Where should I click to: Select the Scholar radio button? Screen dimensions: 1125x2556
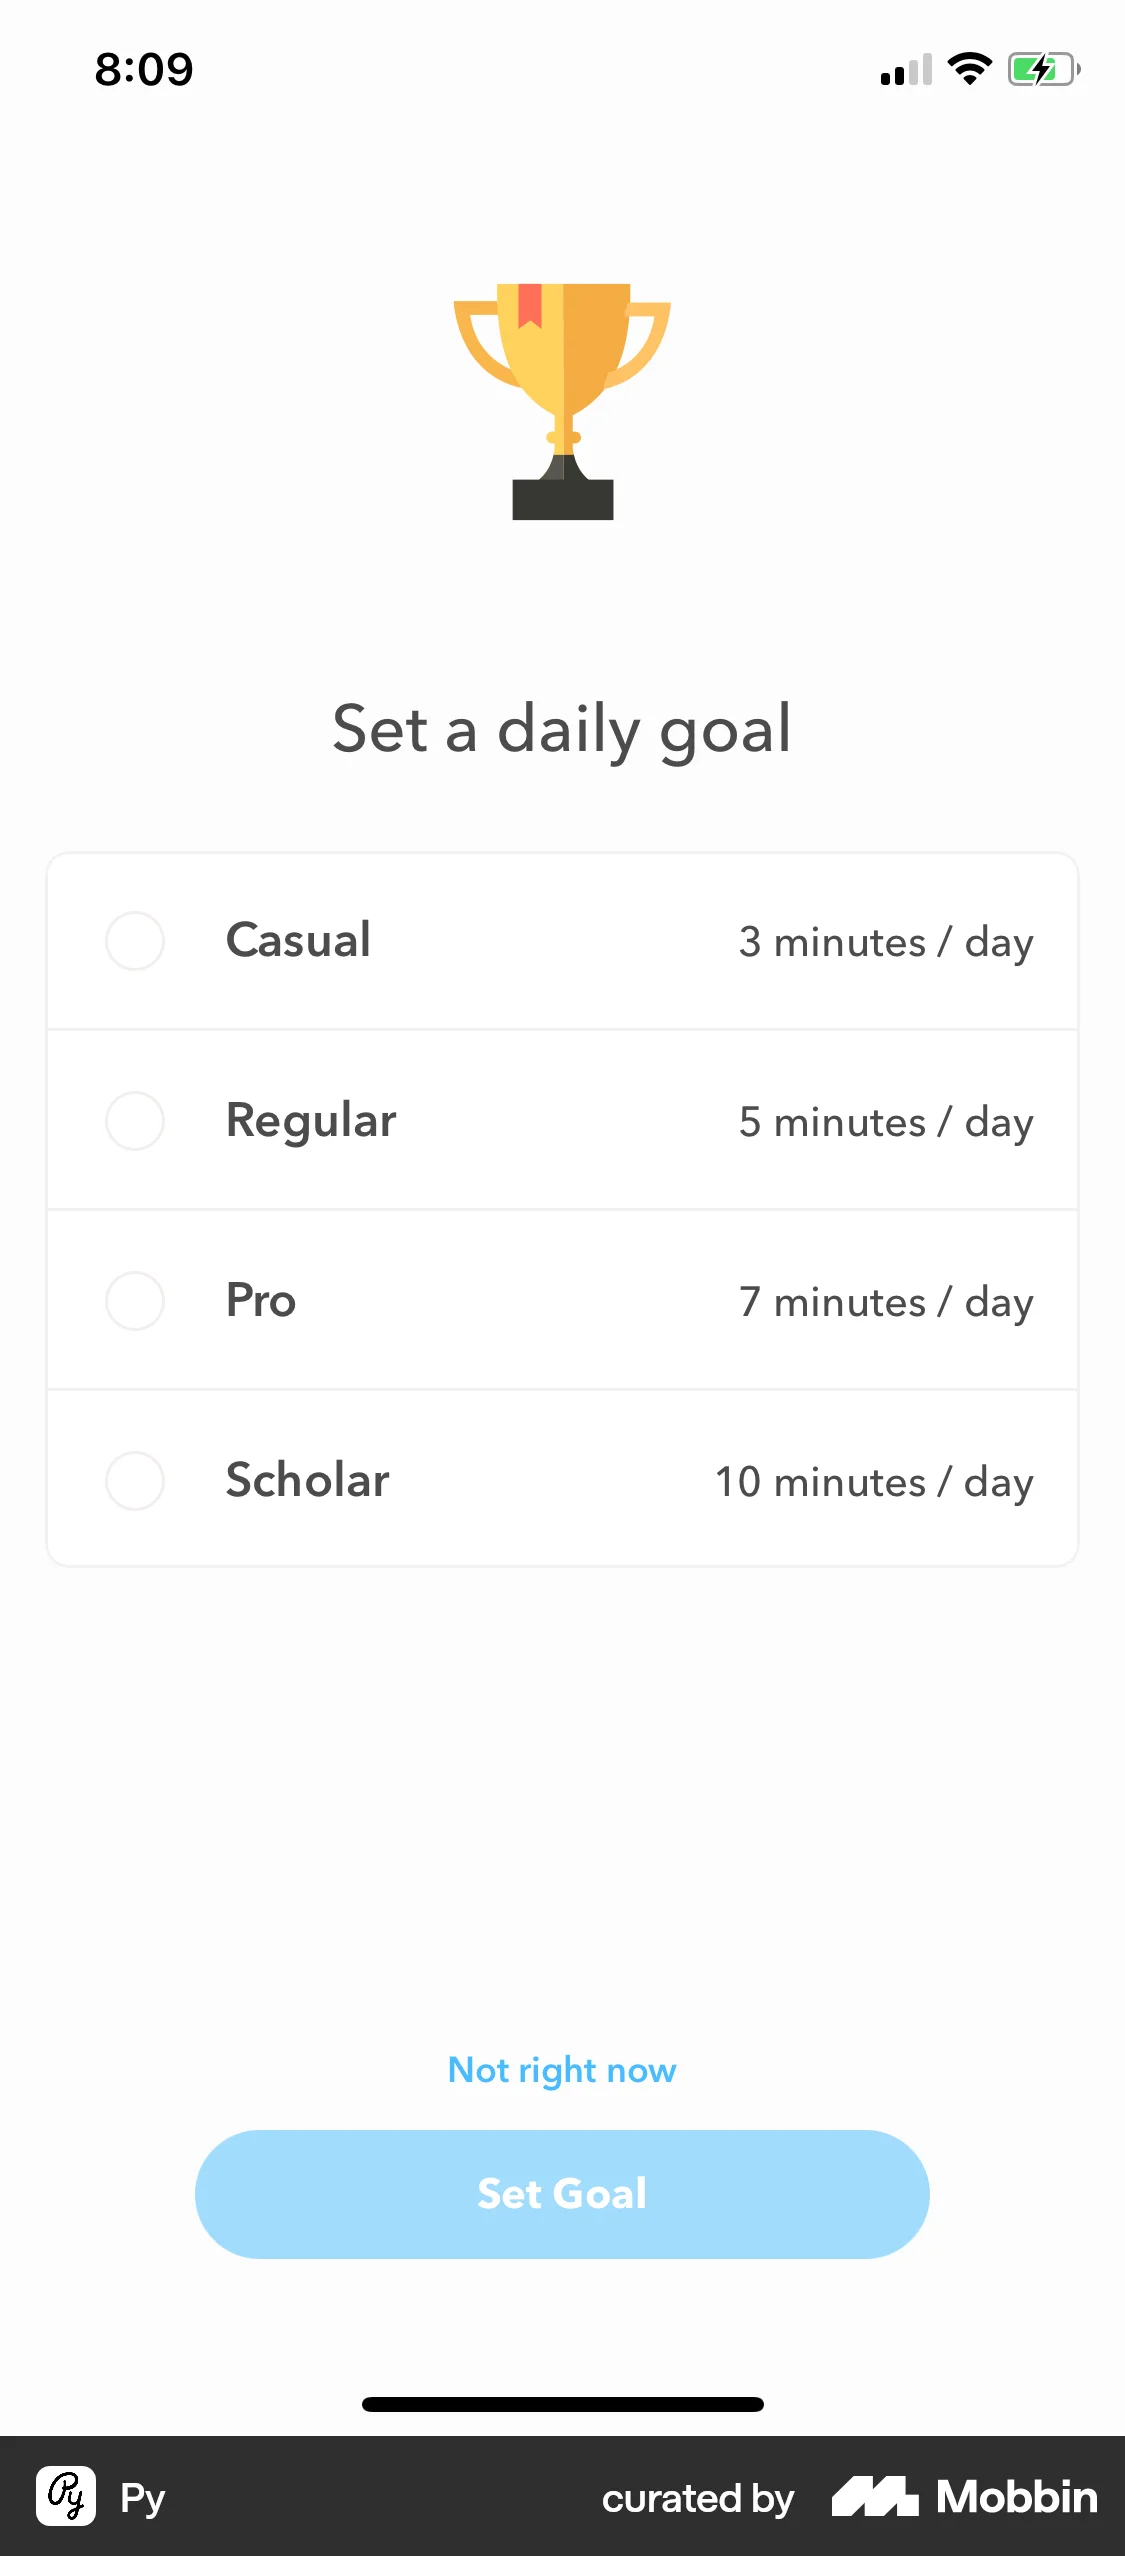(135, 1481)
